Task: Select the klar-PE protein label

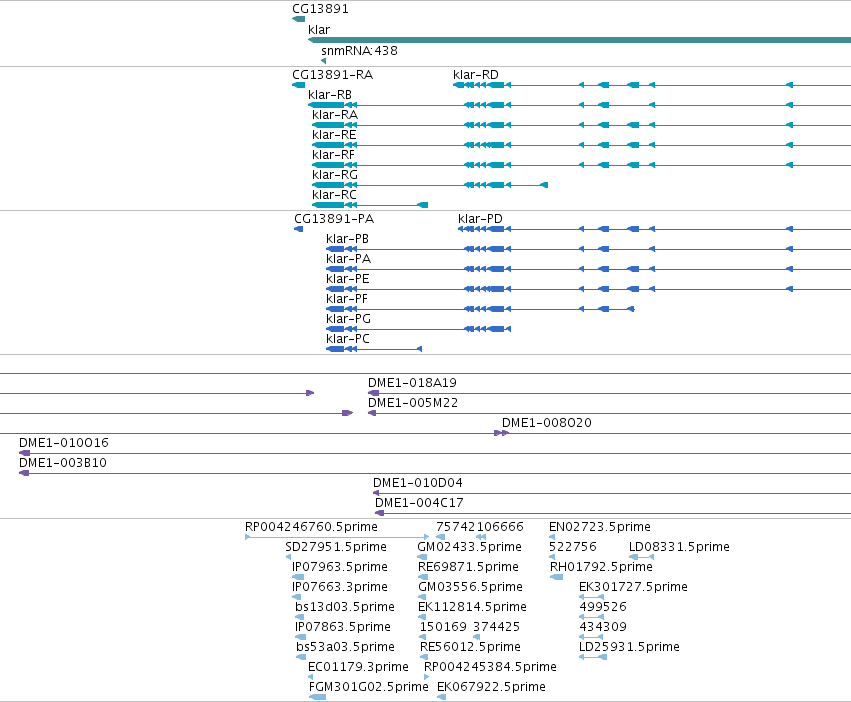Action: [348, 279]
